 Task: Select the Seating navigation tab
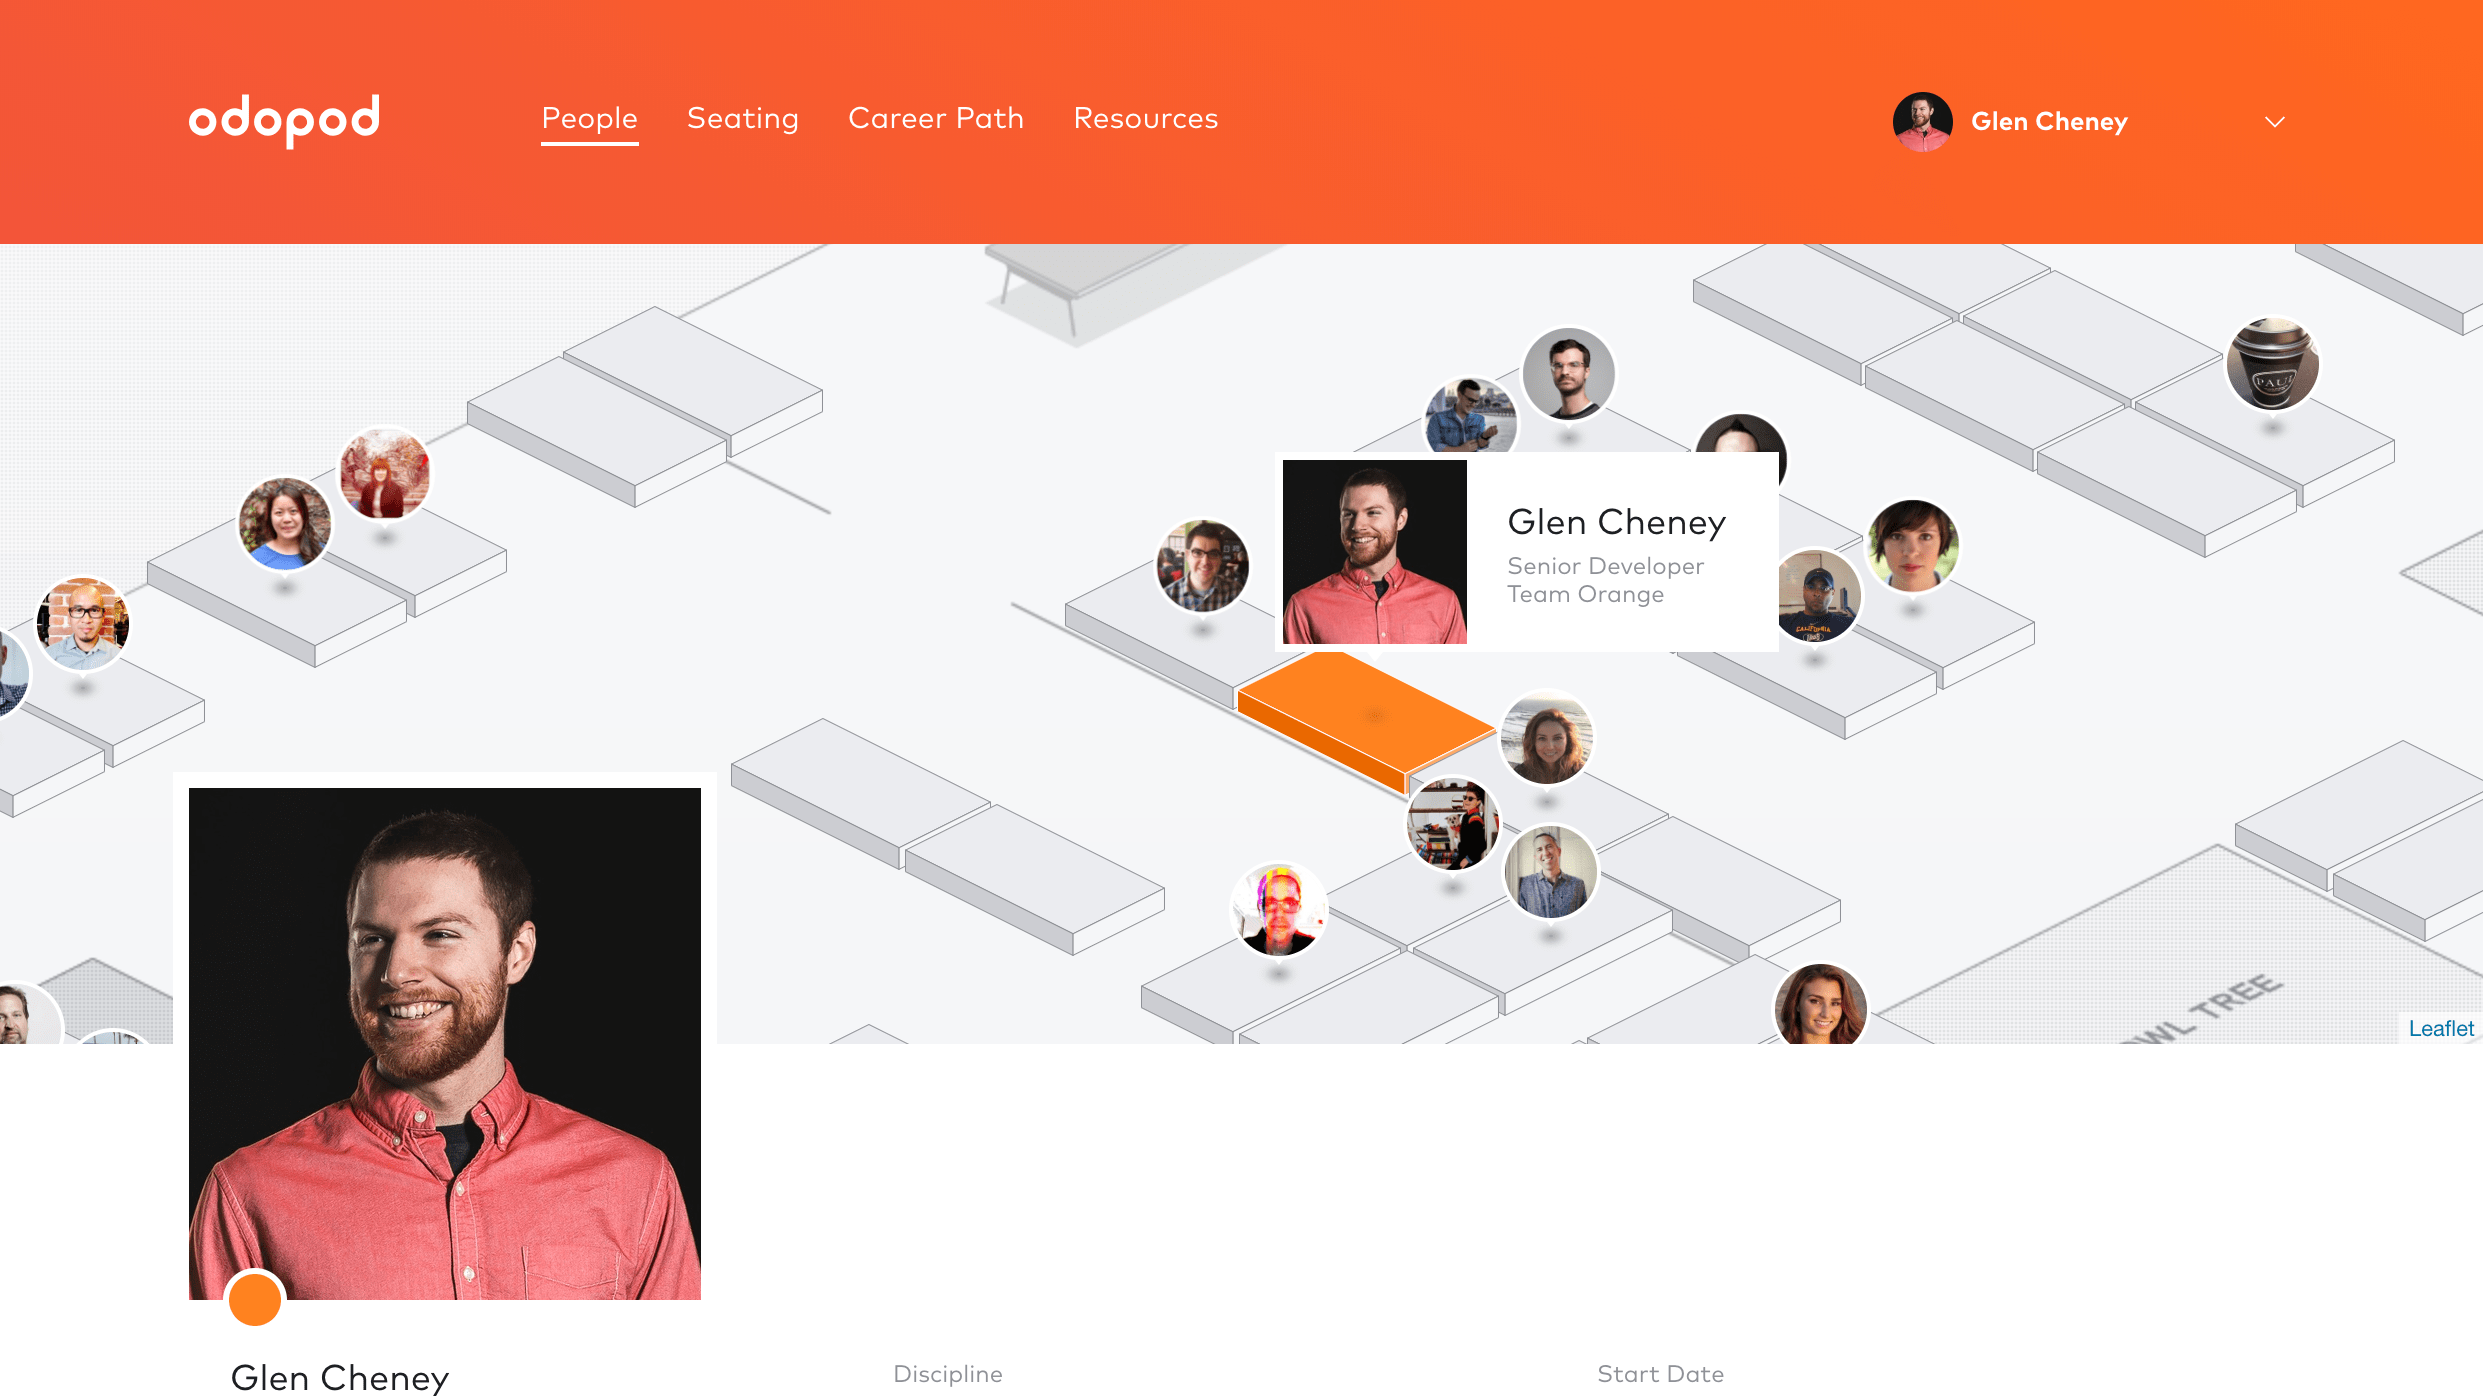tap(742, 119)
